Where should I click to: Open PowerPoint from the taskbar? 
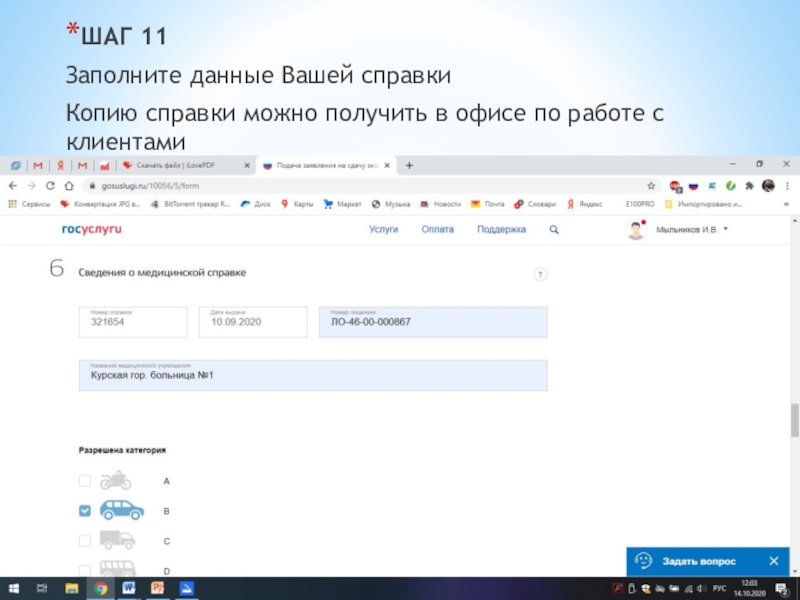(x=157, y=588)
